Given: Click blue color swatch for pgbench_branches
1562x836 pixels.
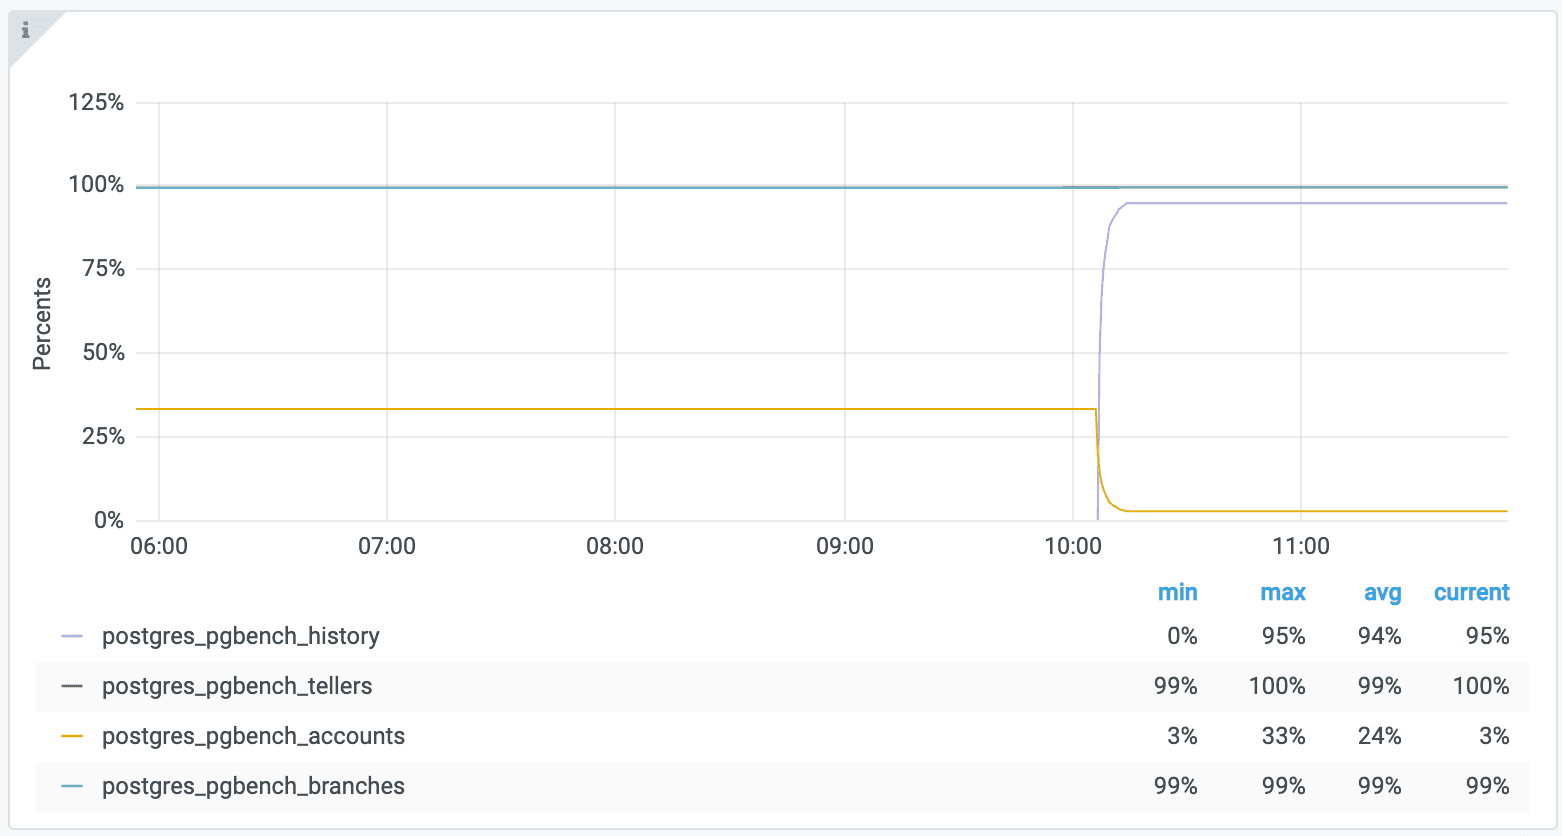Looking at the screenshot, I should pos(72,787).
